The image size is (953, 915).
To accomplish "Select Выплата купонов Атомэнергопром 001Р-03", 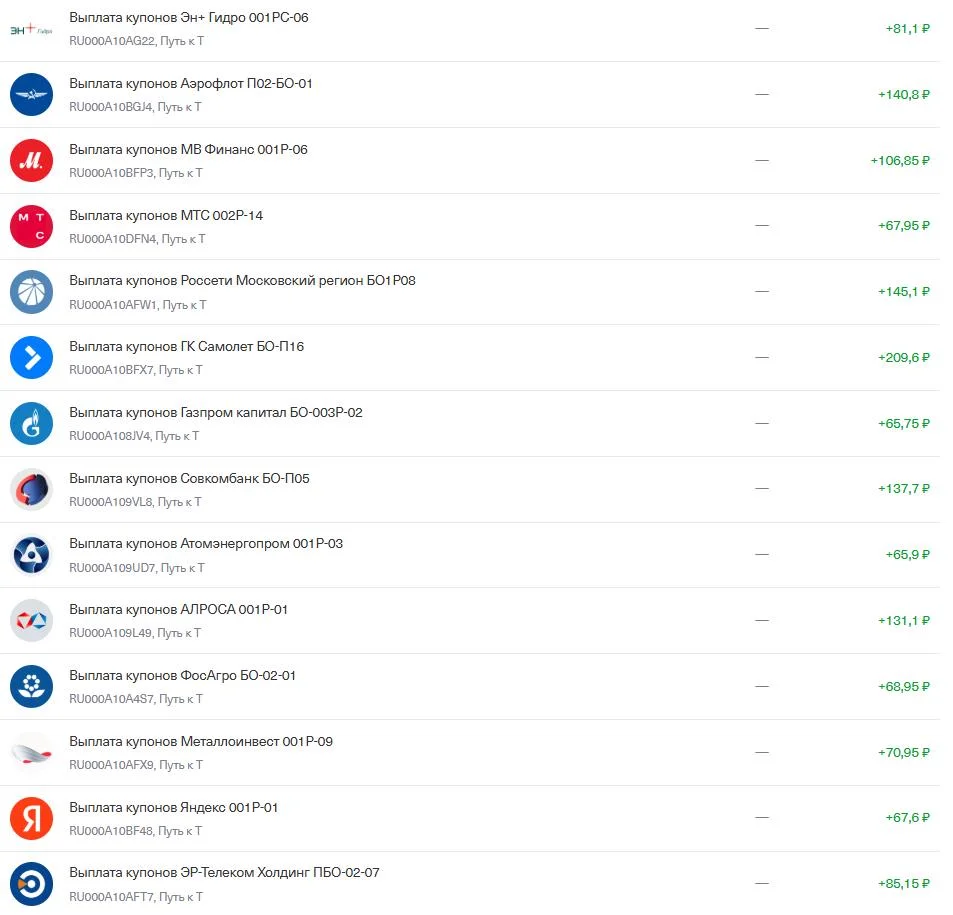I will click(206, 544).
